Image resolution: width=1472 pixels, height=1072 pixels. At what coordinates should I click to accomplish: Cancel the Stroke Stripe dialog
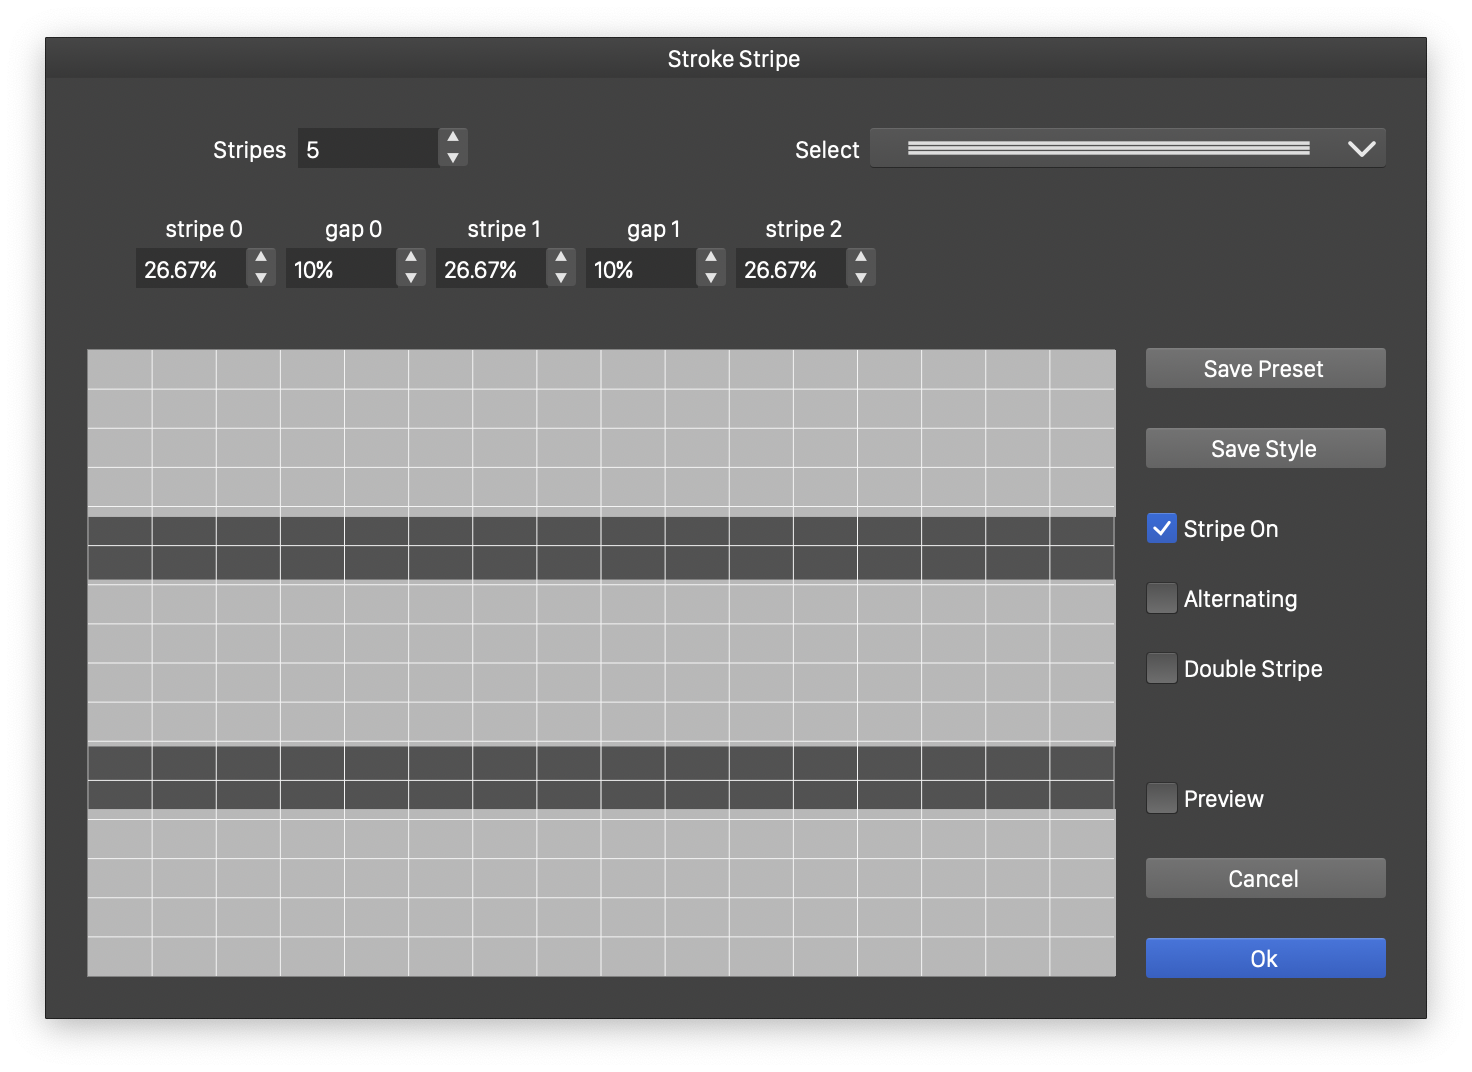click(1265, 879)
